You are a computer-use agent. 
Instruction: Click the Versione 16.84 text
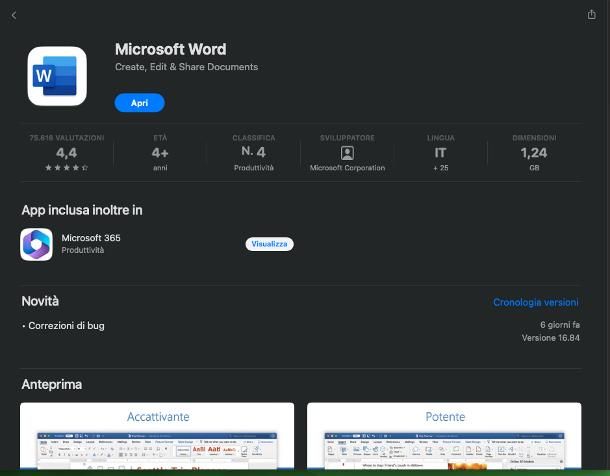coord(550,338)
